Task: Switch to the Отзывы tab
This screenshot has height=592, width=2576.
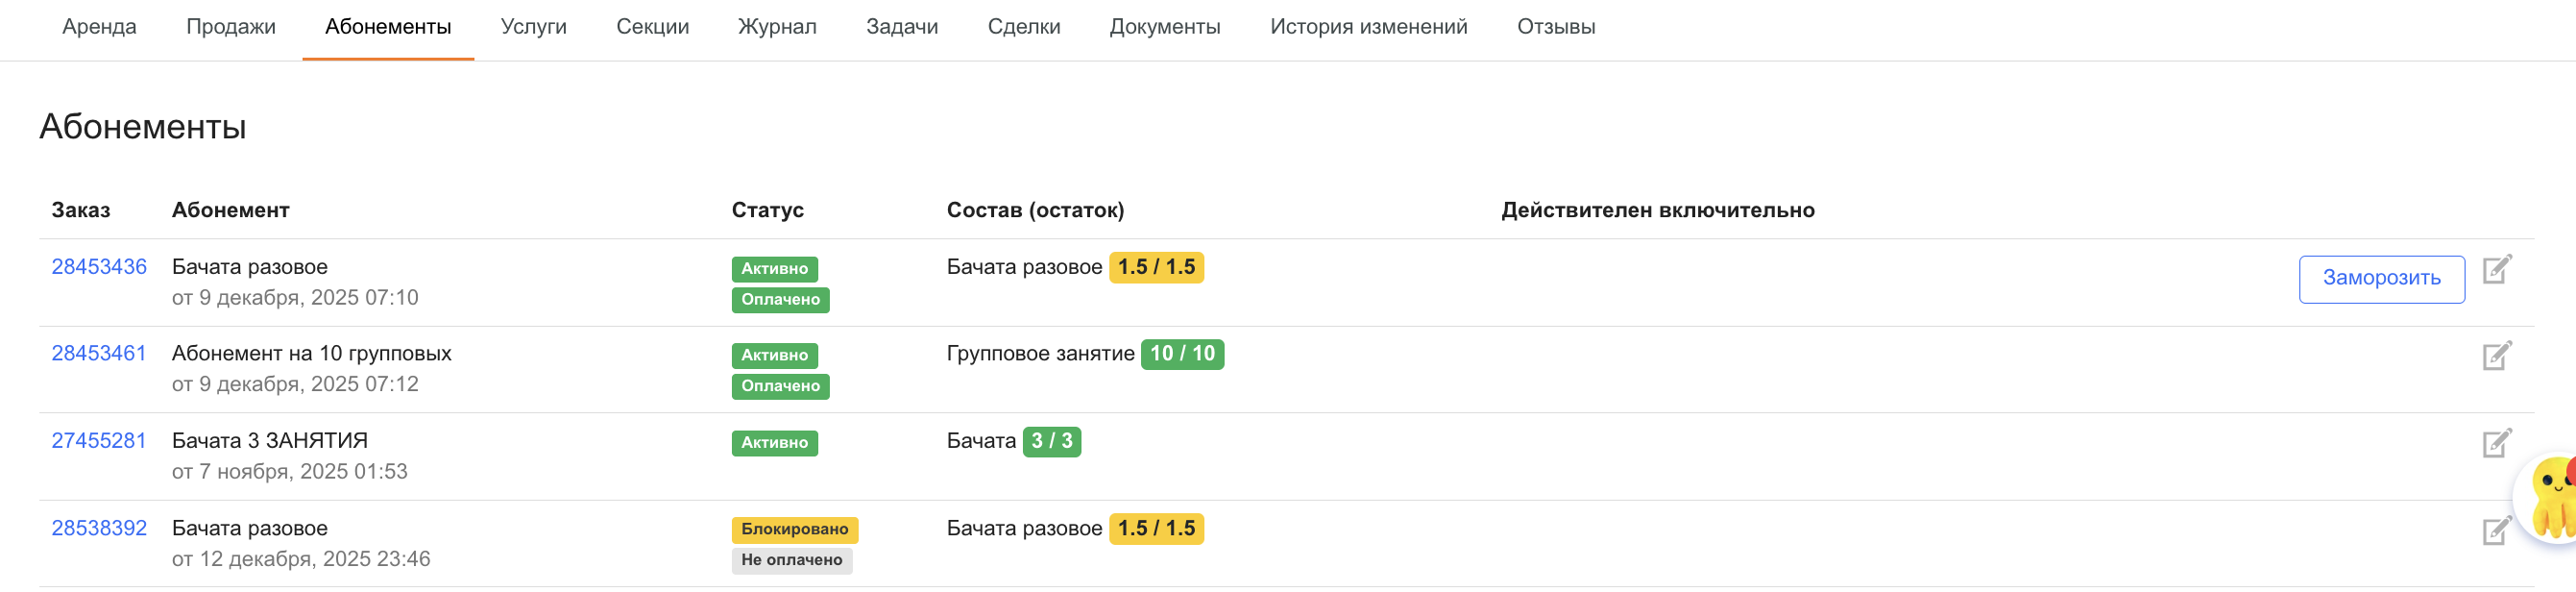Action: click(x=1555, y=27)
